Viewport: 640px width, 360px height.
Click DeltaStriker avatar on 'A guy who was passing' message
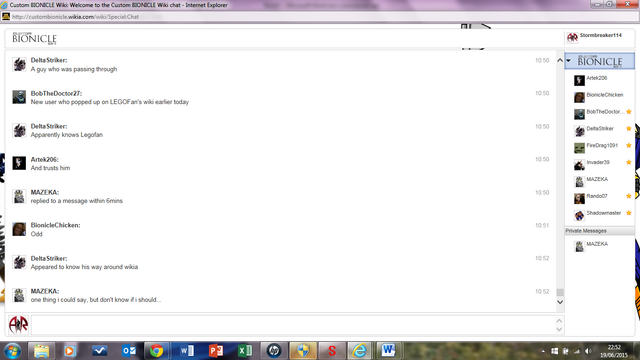pyautogui.click(x=19, y=64)
